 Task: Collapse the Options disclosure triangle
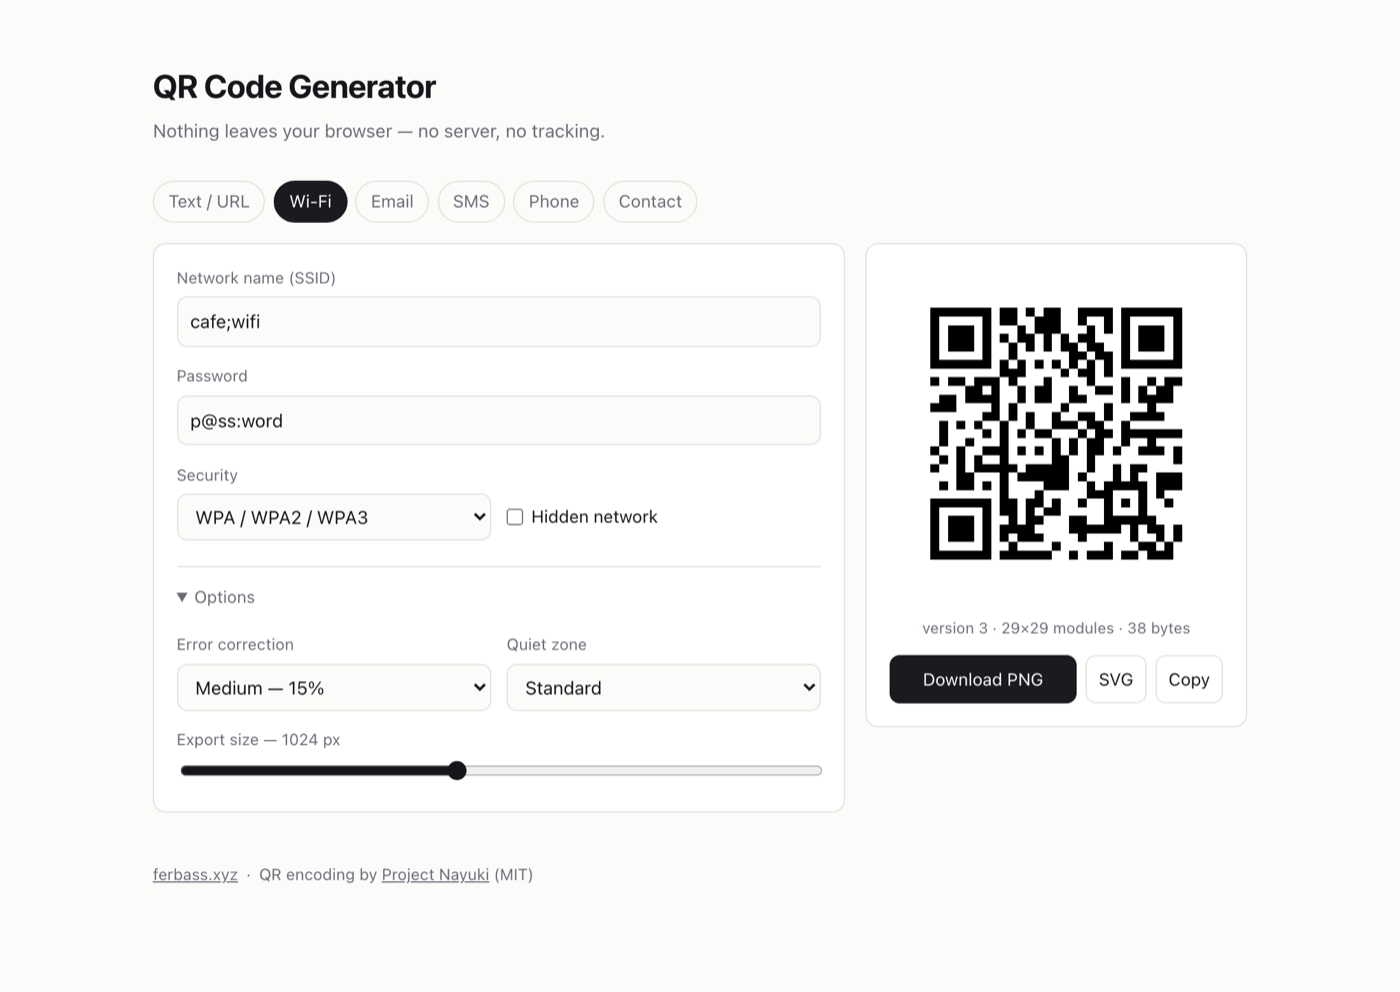click(x=182, y=597)
